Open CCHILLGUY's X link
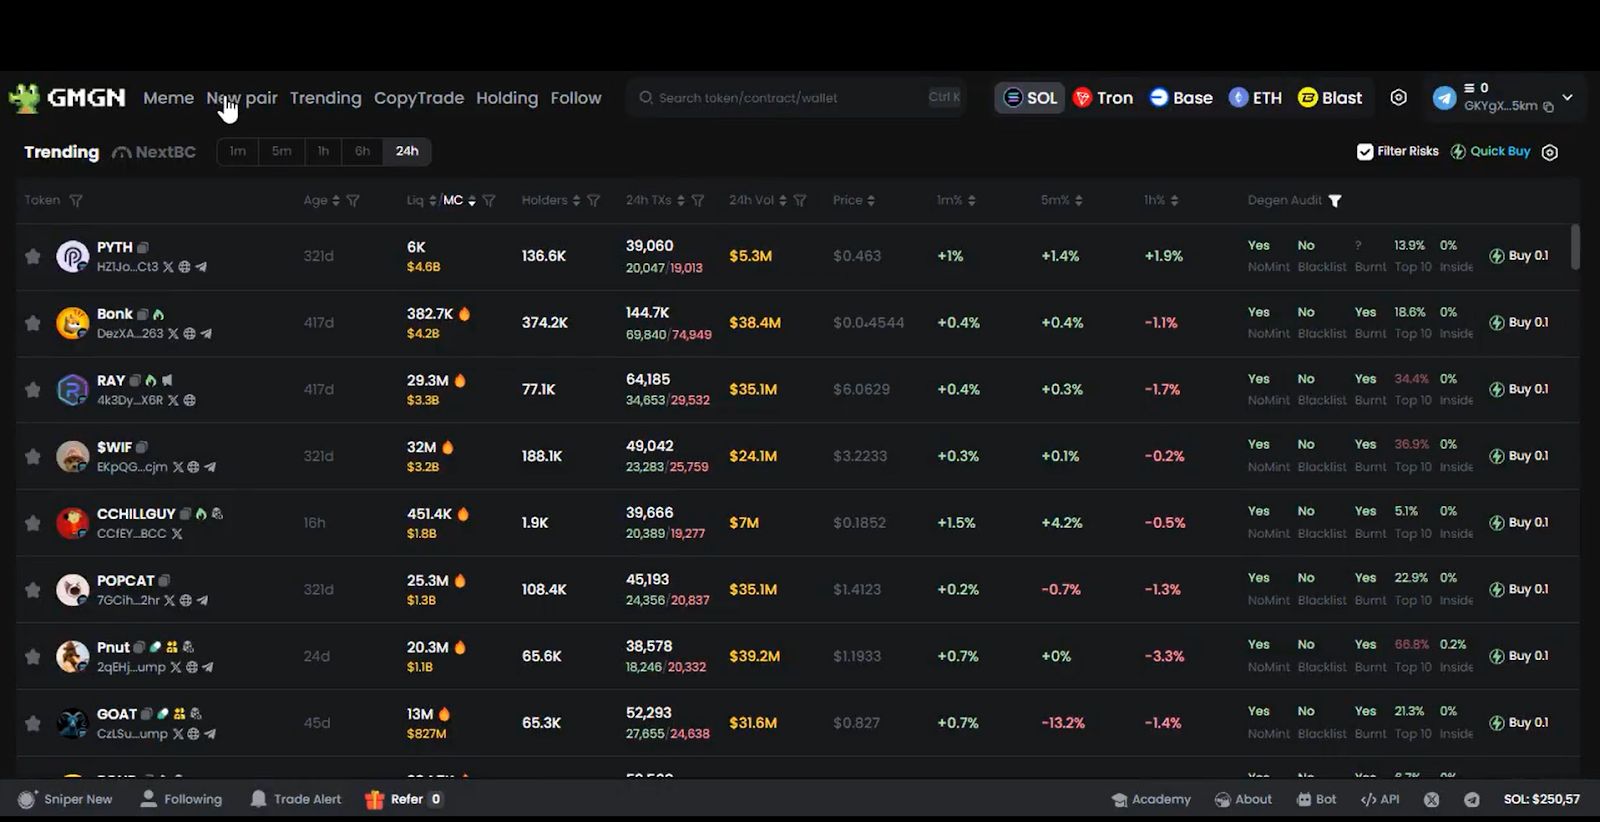Image resolution: width=1600 pixels, height=822 pixels. click(177, 534)
